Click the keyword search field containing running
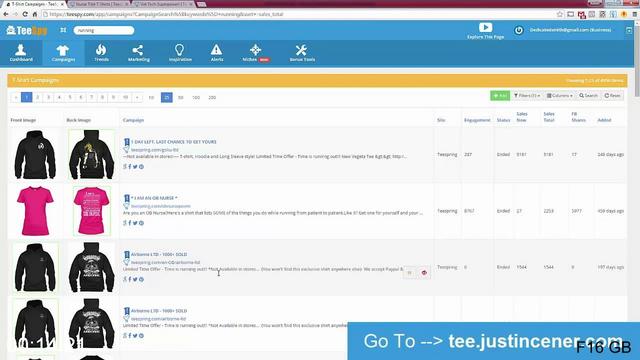Image resolution: width=640 pixels, height=360 pixels. 104,30
